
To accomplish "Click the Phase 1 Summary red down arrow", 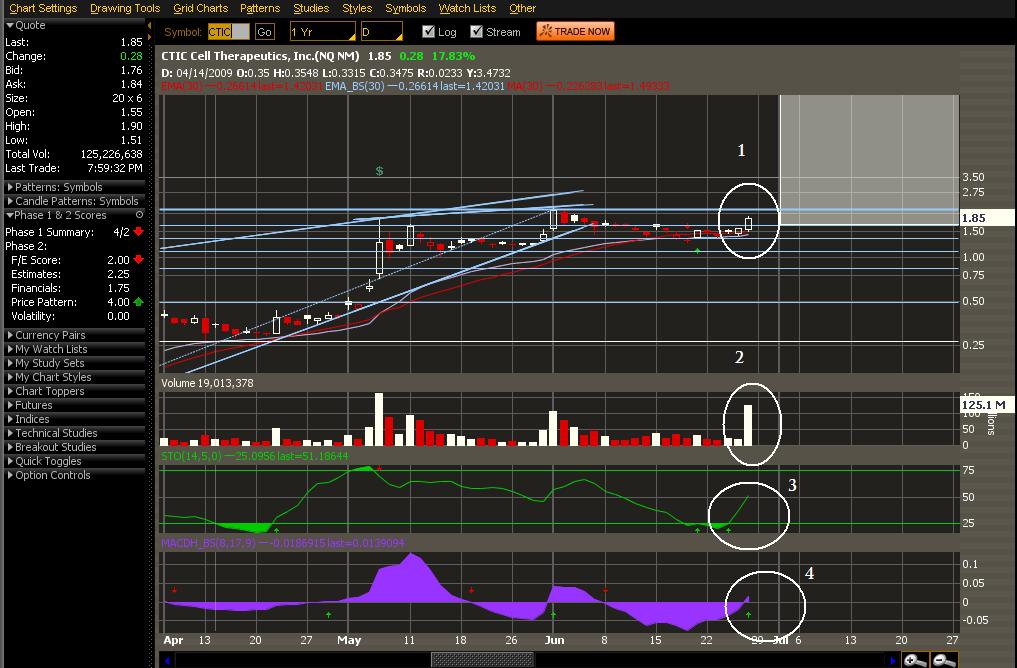I will 139,232.
